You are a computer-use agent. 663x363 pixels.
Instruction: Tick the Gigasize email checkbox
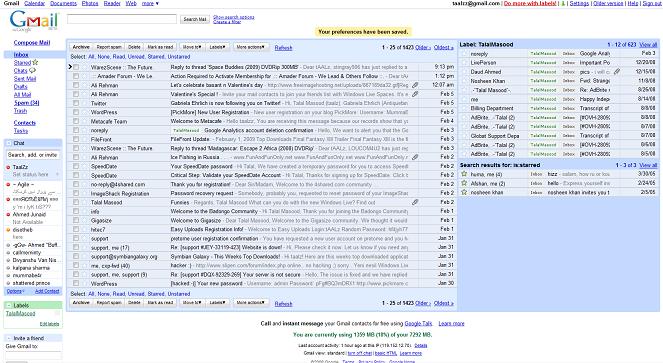click(x=76, y=220)
